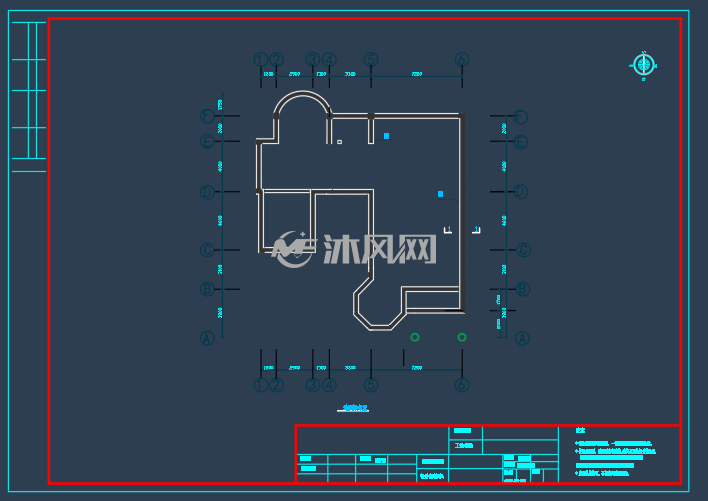
Task: Select axis bubble 3 in the top row
Action: [x=312, y=60]
